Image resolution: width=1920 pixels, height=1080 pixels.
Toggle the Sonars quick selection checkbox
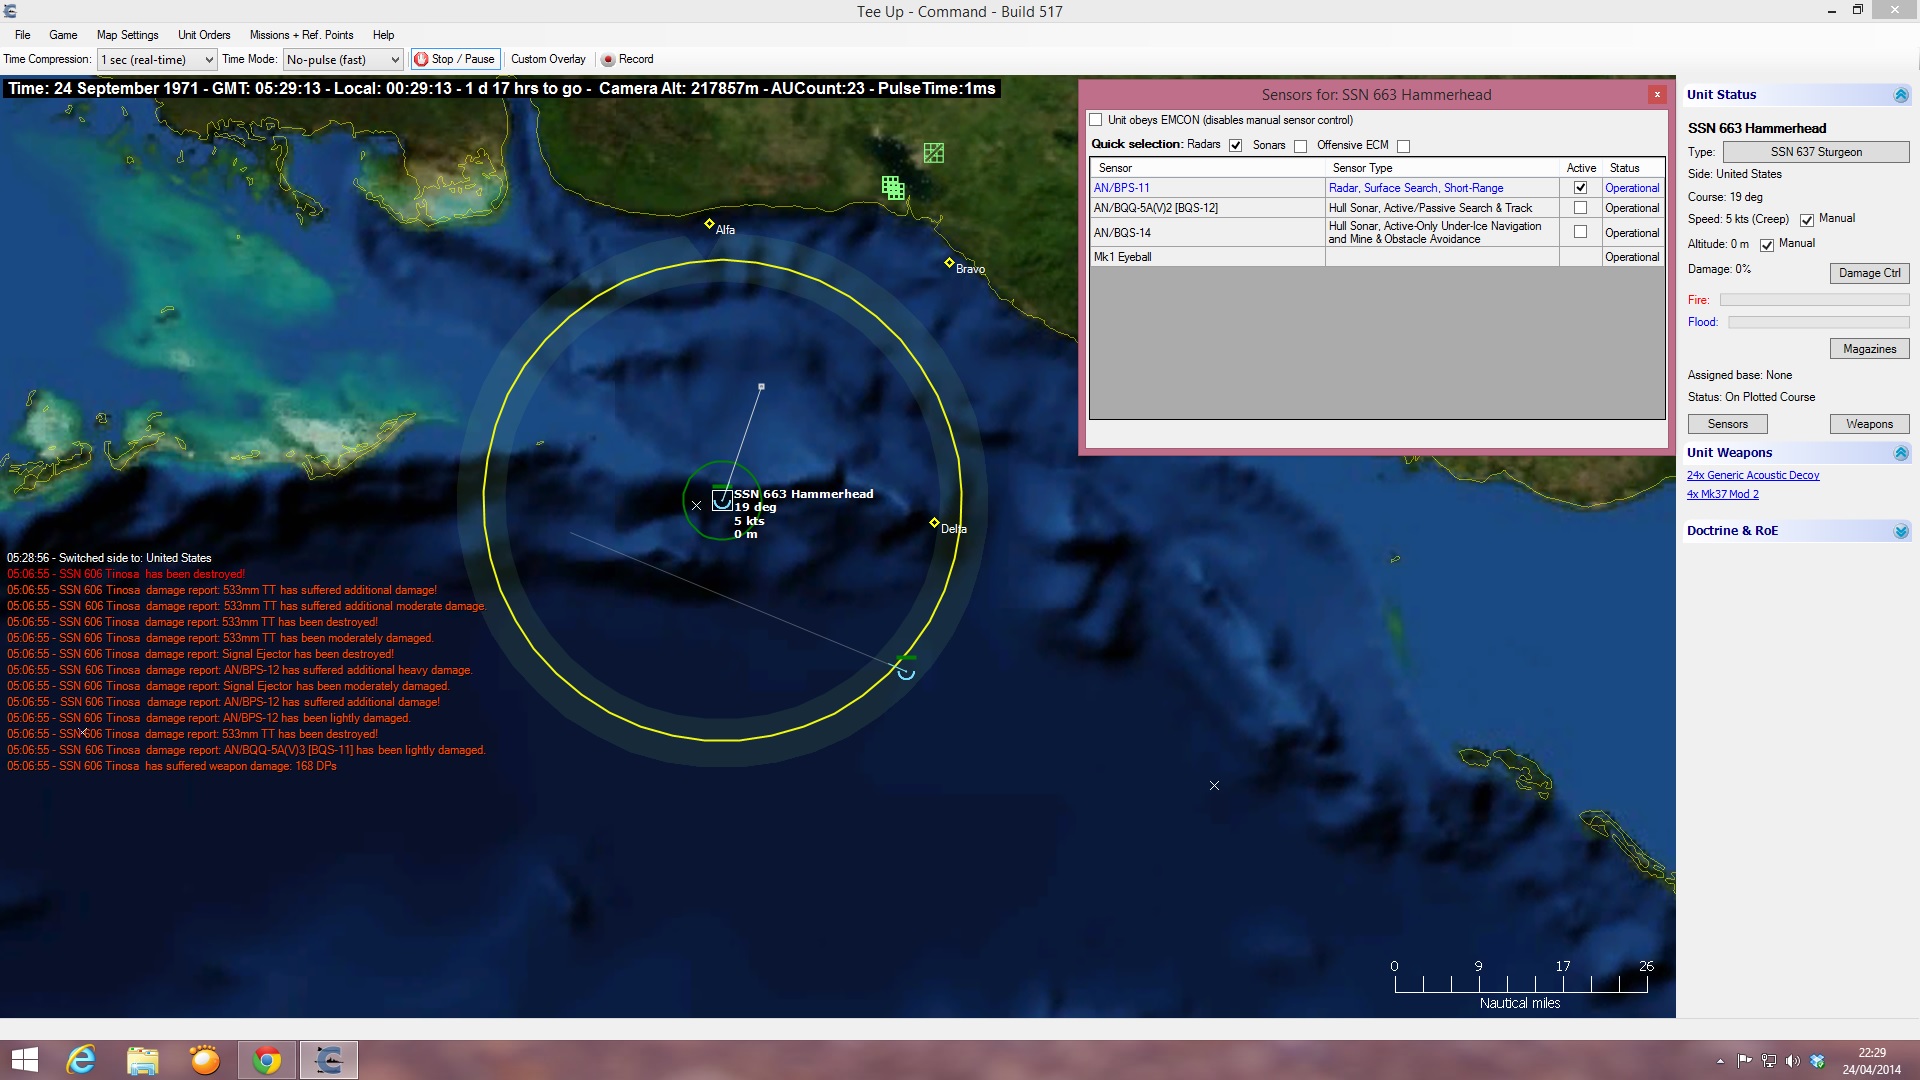1300,146
